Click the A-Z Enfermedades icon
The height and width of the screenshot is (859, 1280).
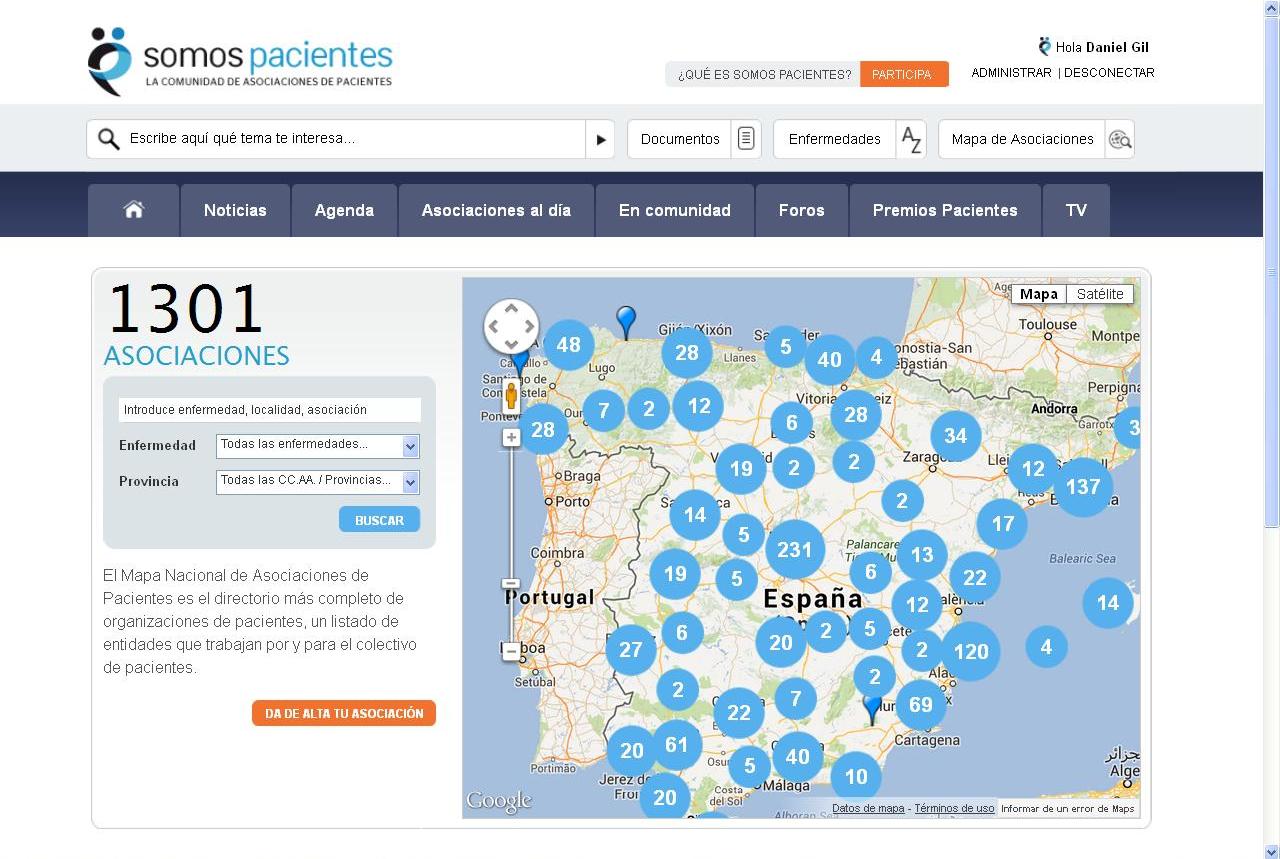point(911,139)
